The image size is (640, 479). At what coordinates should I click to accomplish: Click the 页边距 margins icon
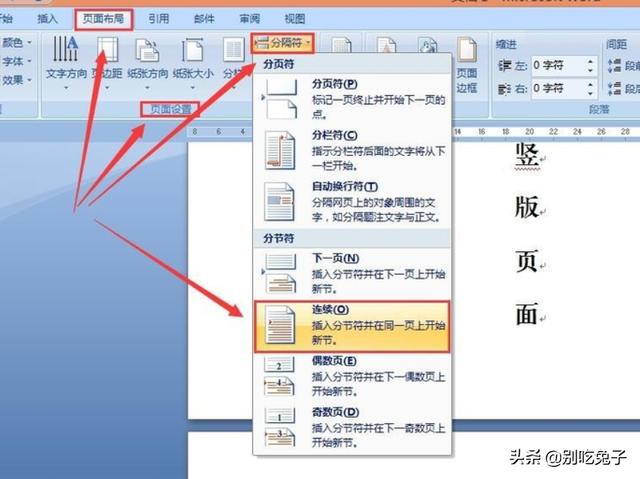pyautogui.click(x=107, y=49)
